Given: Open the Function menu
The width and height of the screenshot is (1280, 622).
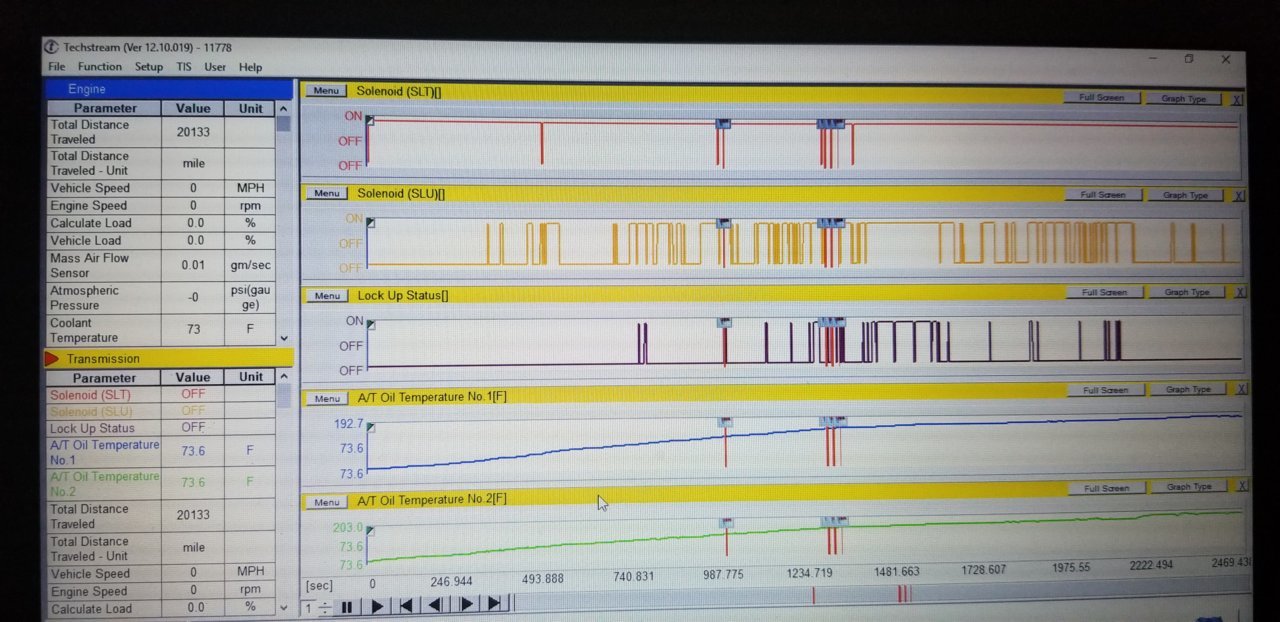Looking at the screenshot, I should pos(100,67).
